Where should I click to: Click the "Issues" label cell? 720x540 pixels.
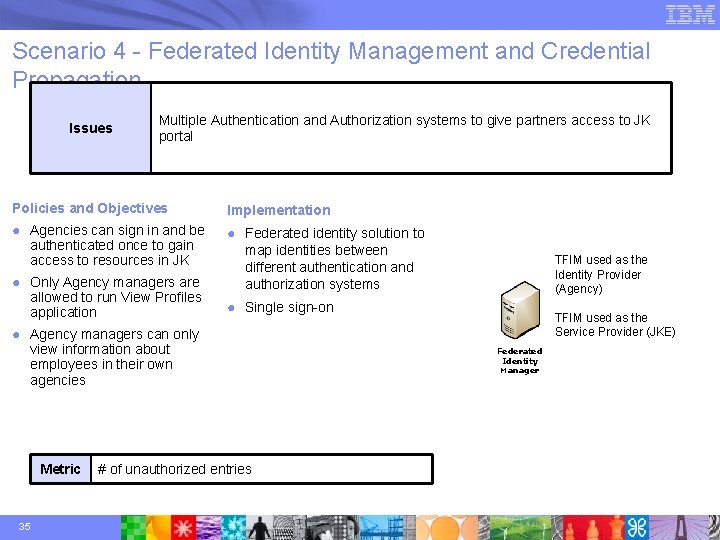[90, 128]
